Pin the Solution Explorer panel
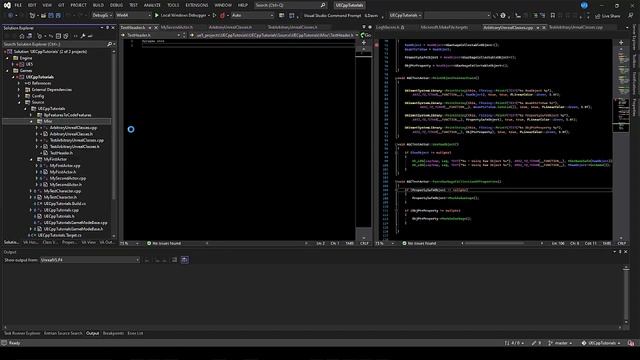Image resolution: width=640 pixels, height=360 pixels. (x=107, y=28)
